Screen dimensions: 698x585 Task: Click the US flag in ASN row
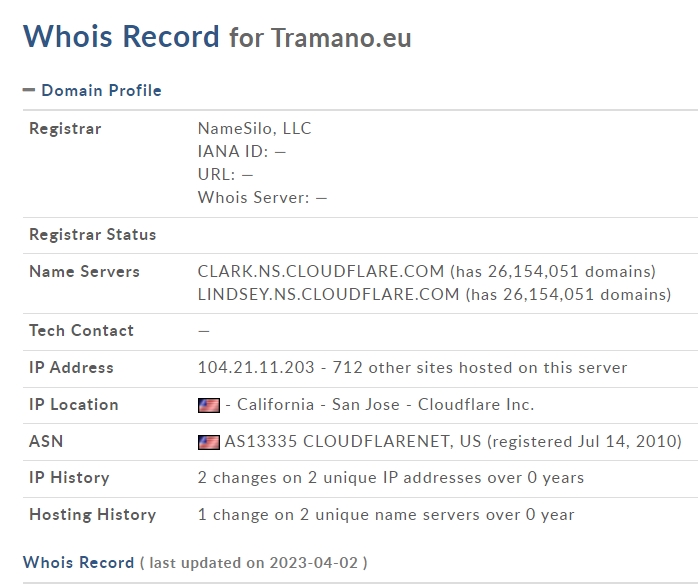[209, 442]
